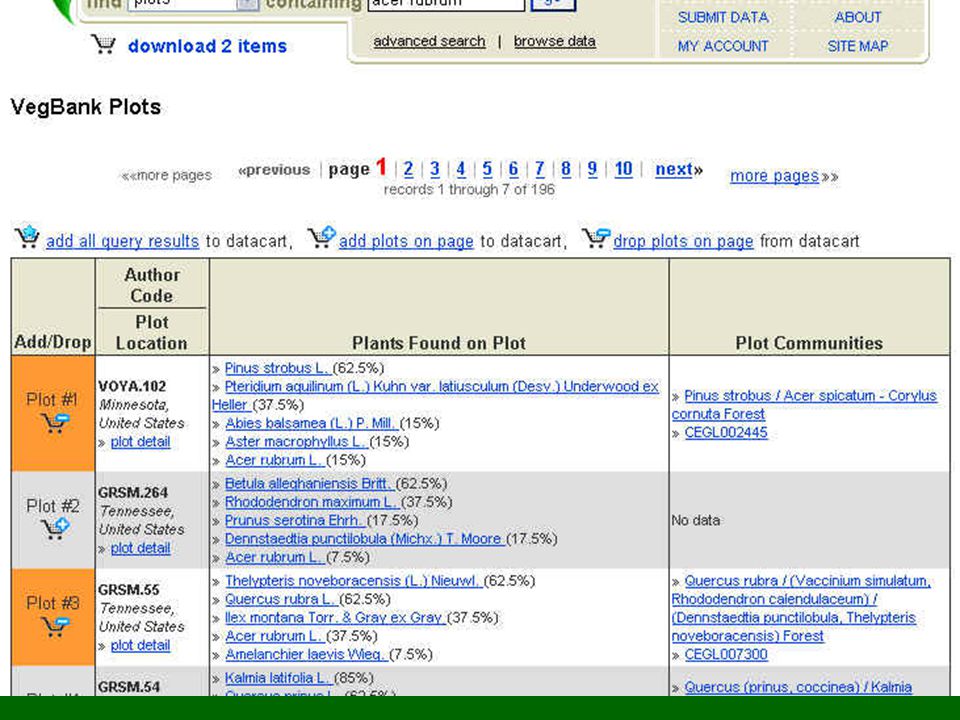
Task: Click add all query results link
Action: pos(122,241)
